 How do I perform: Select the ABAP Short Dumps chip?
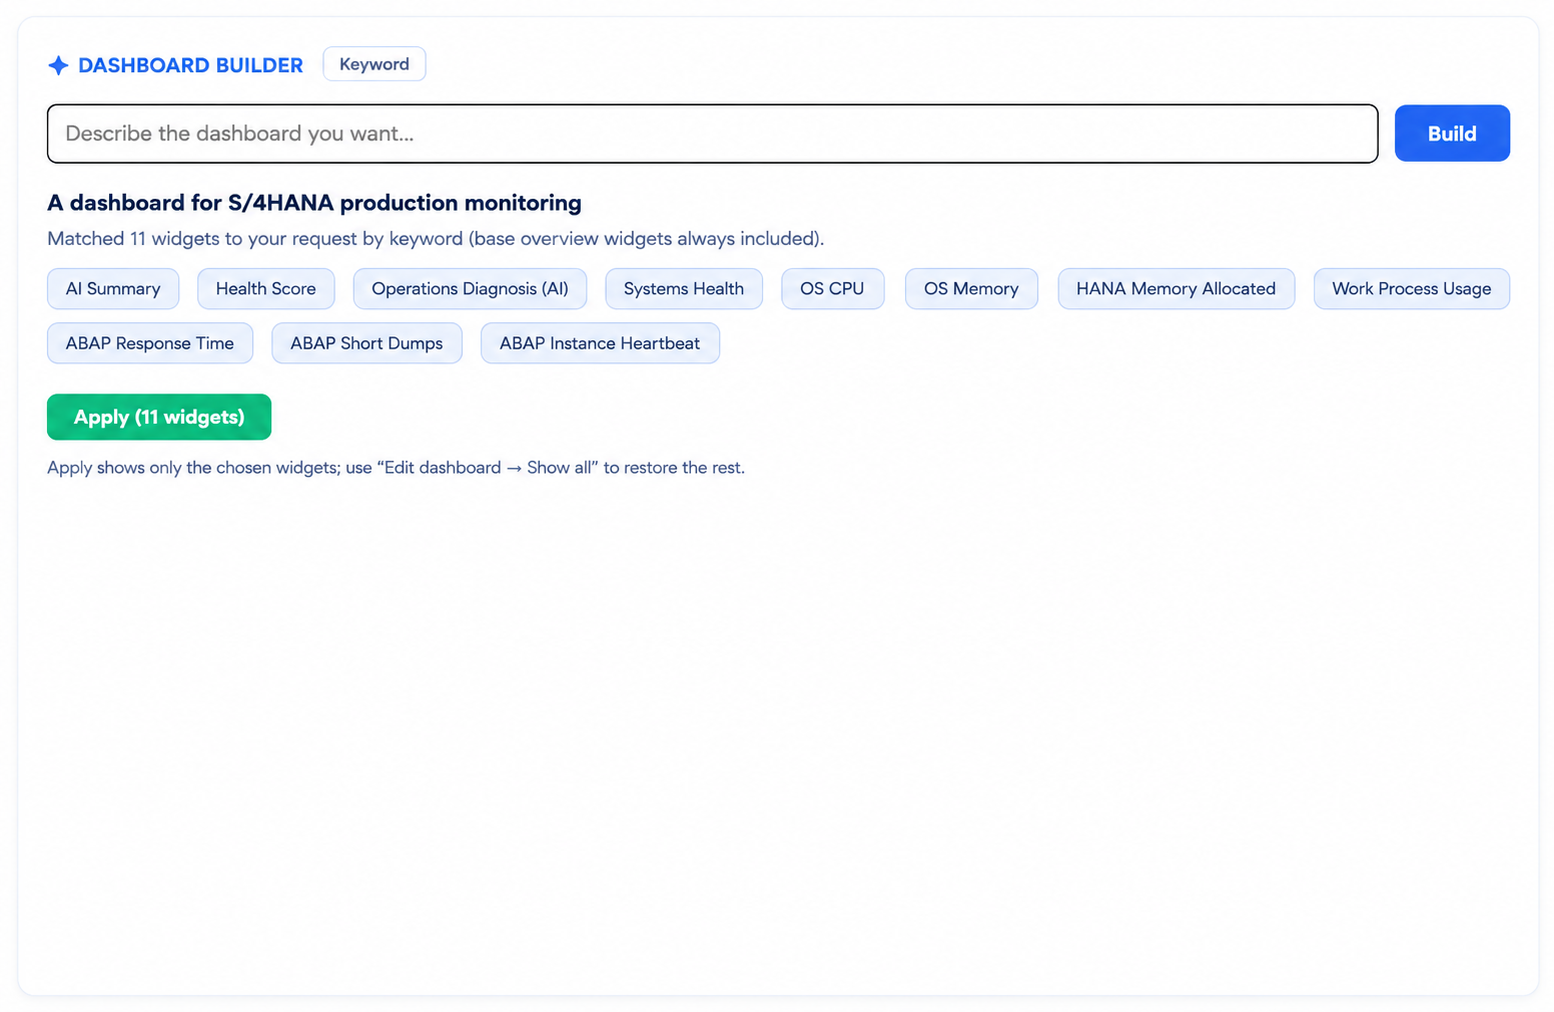click(367, 343)
